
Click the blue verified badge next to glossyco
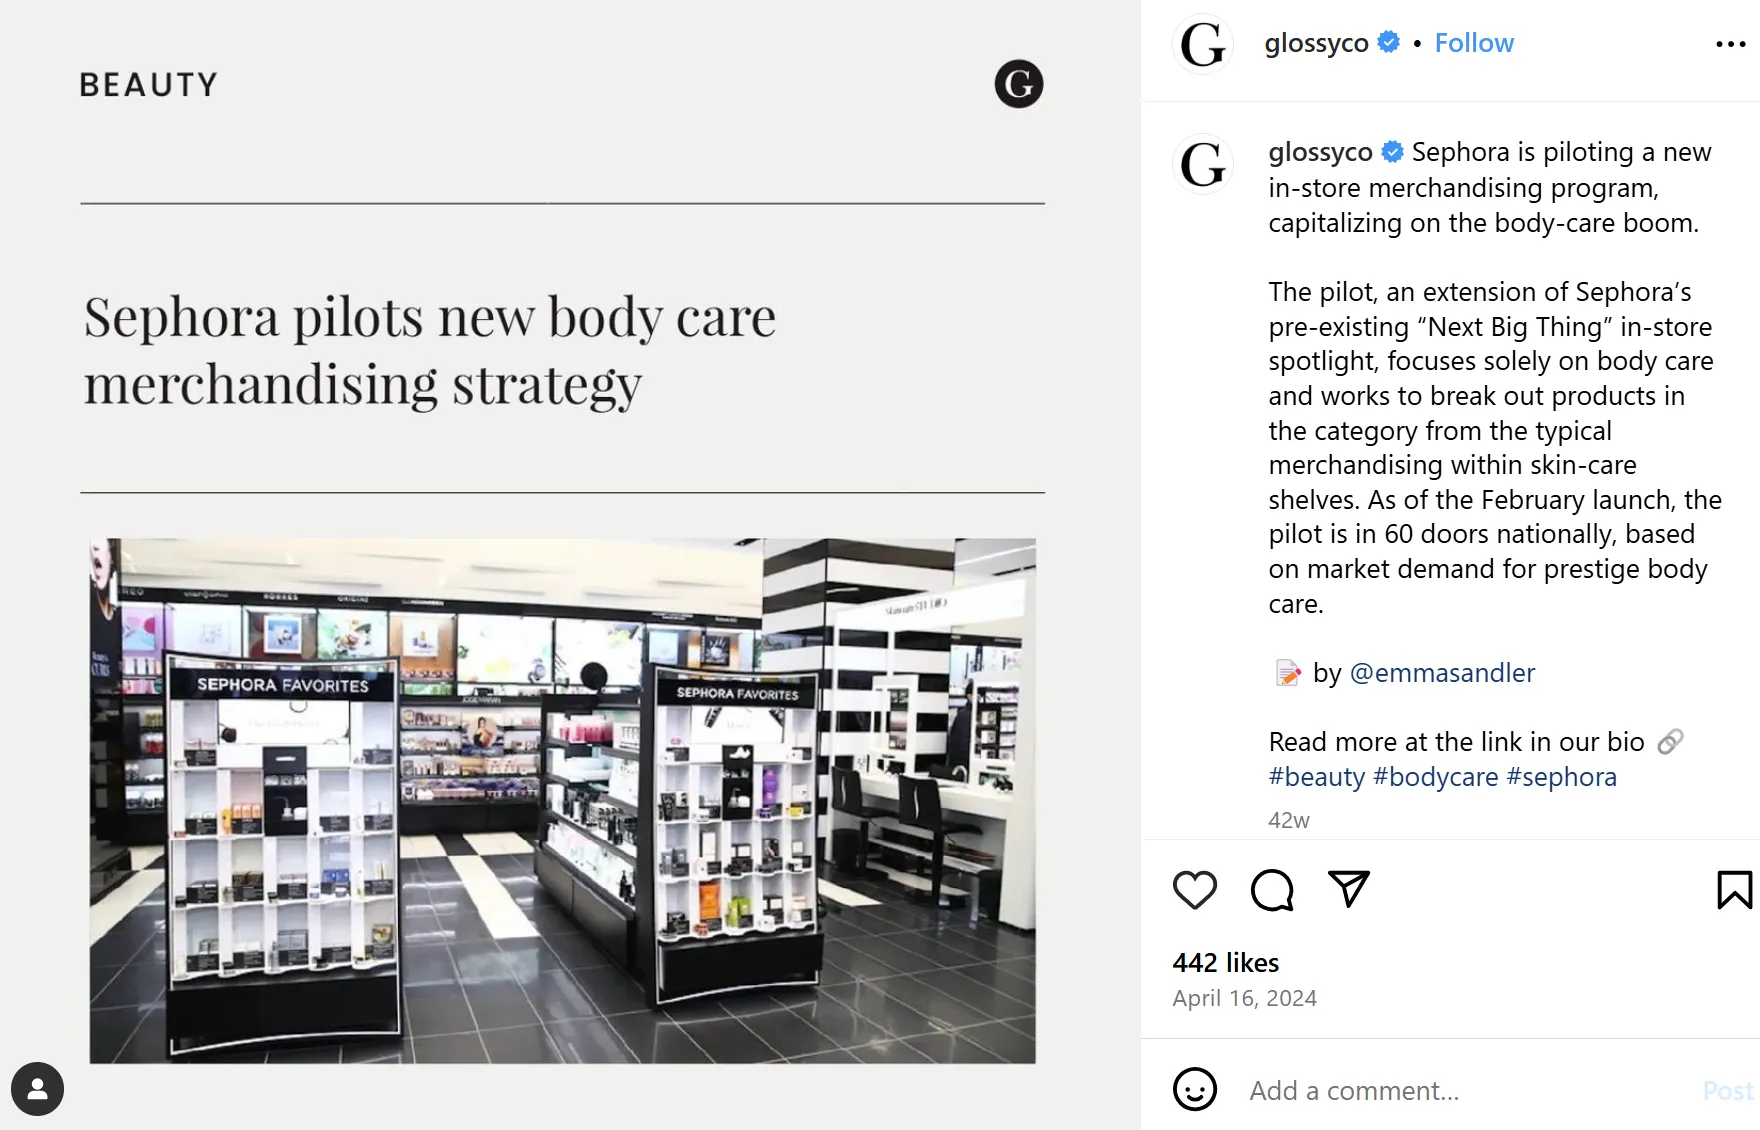pyautogui.click(x=1388, y=42)
